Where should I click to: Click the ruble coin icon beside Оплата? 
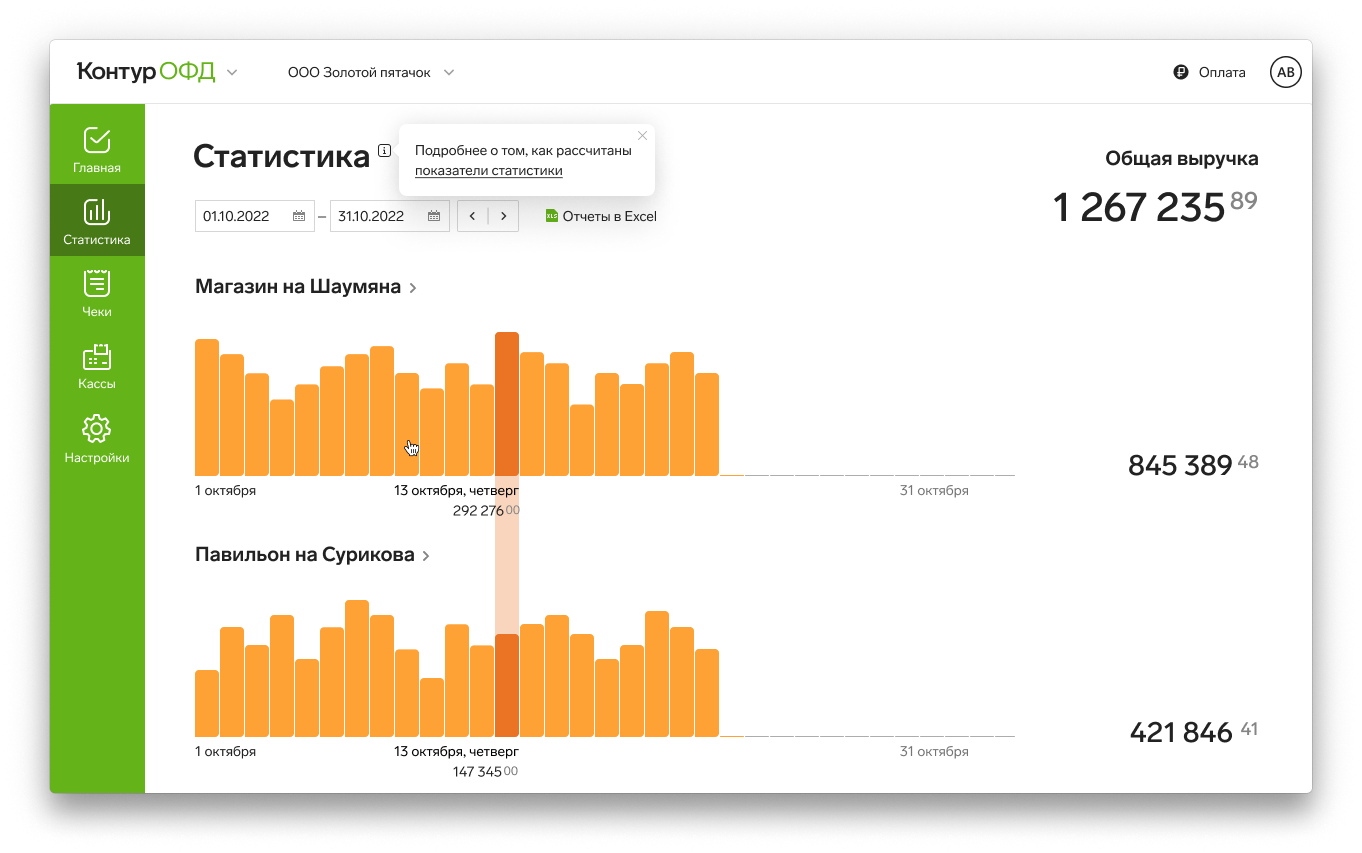click(1180, 72)
